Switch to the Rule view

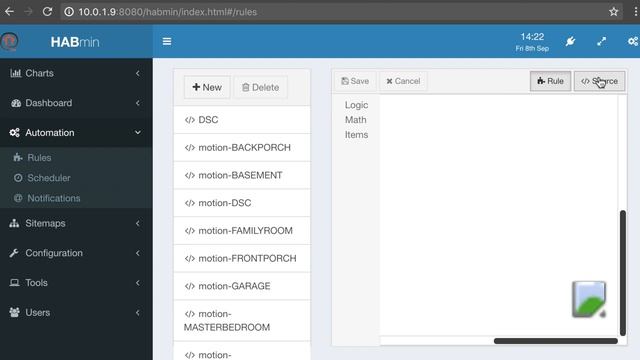tap(550, 81)
